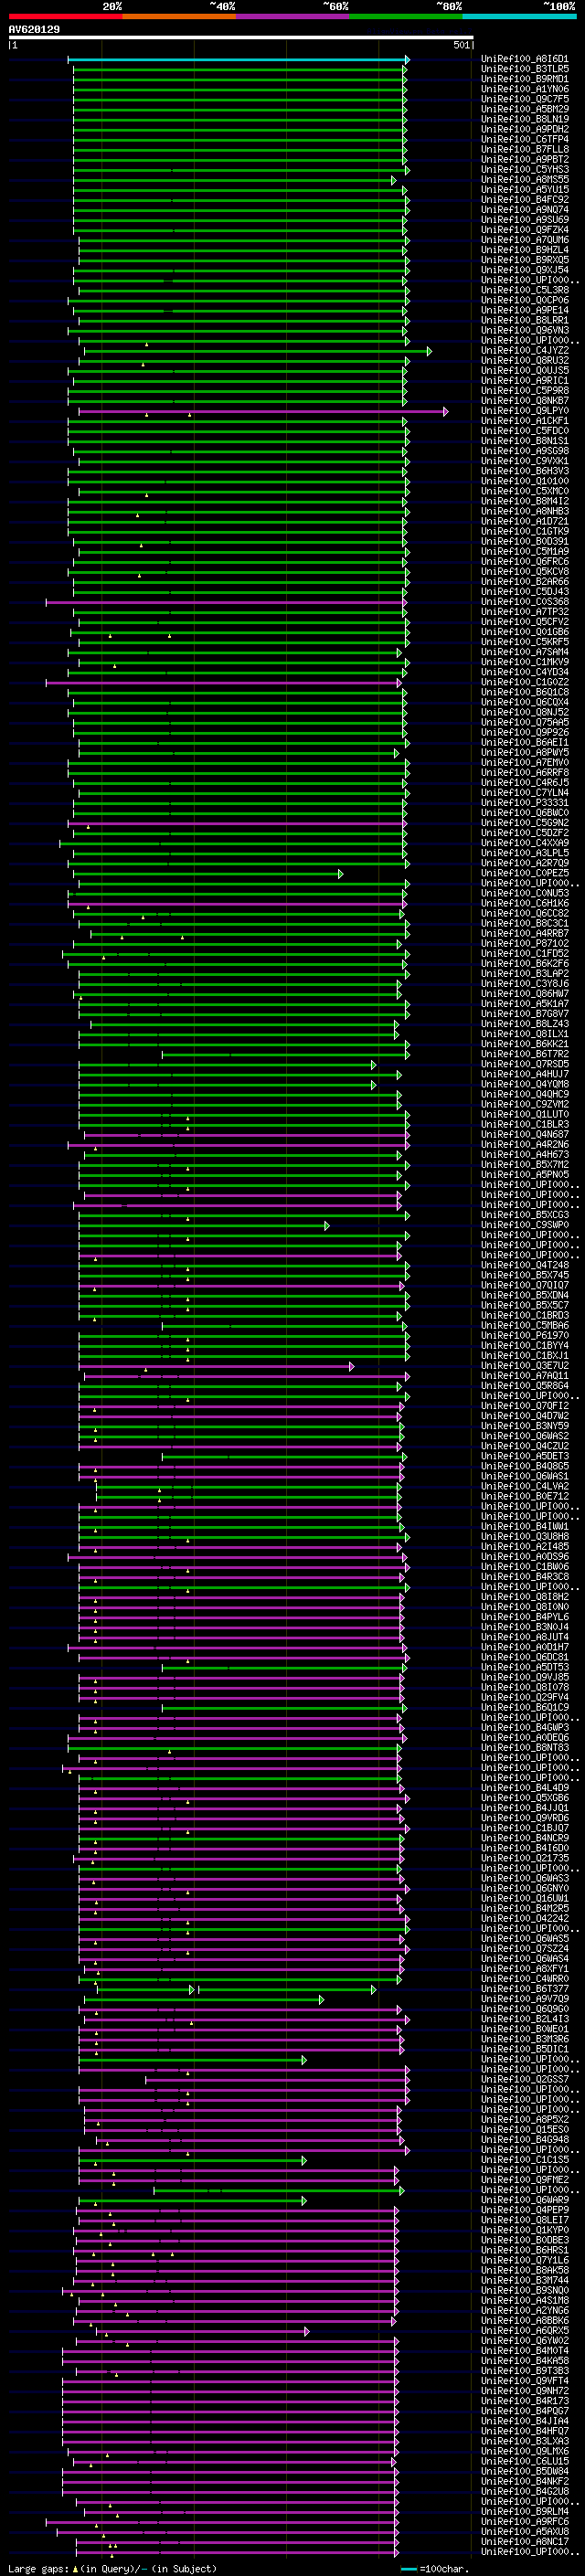This screenshot has width=585, height=2576.
Task: Click the green ~80% identity legend segment
Action: pyautogui.click(x=406, y=17)
